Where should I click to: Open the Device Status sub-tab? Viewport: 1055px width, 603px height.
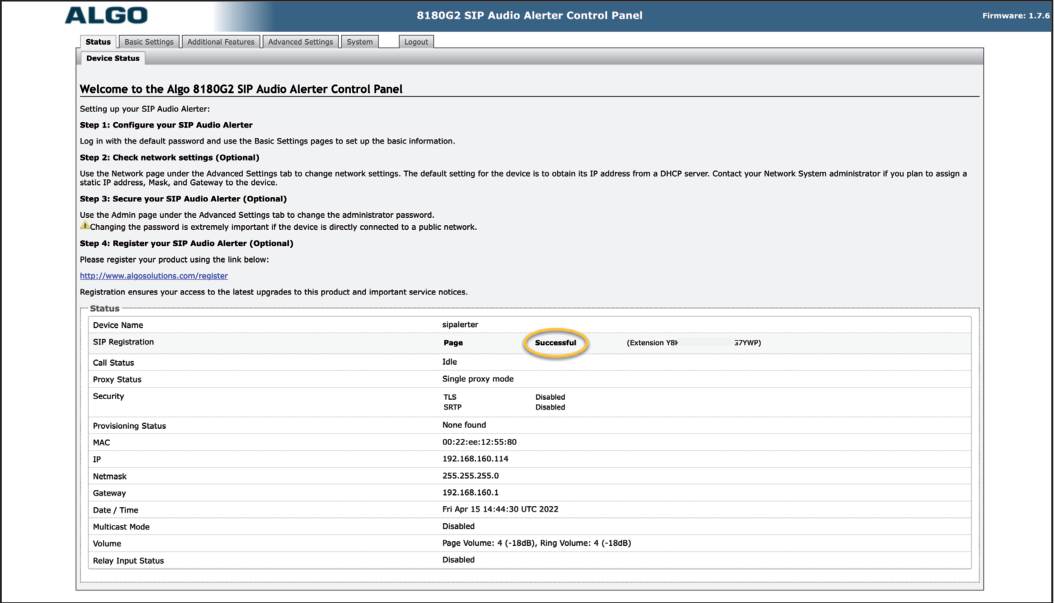pos(113,58)
